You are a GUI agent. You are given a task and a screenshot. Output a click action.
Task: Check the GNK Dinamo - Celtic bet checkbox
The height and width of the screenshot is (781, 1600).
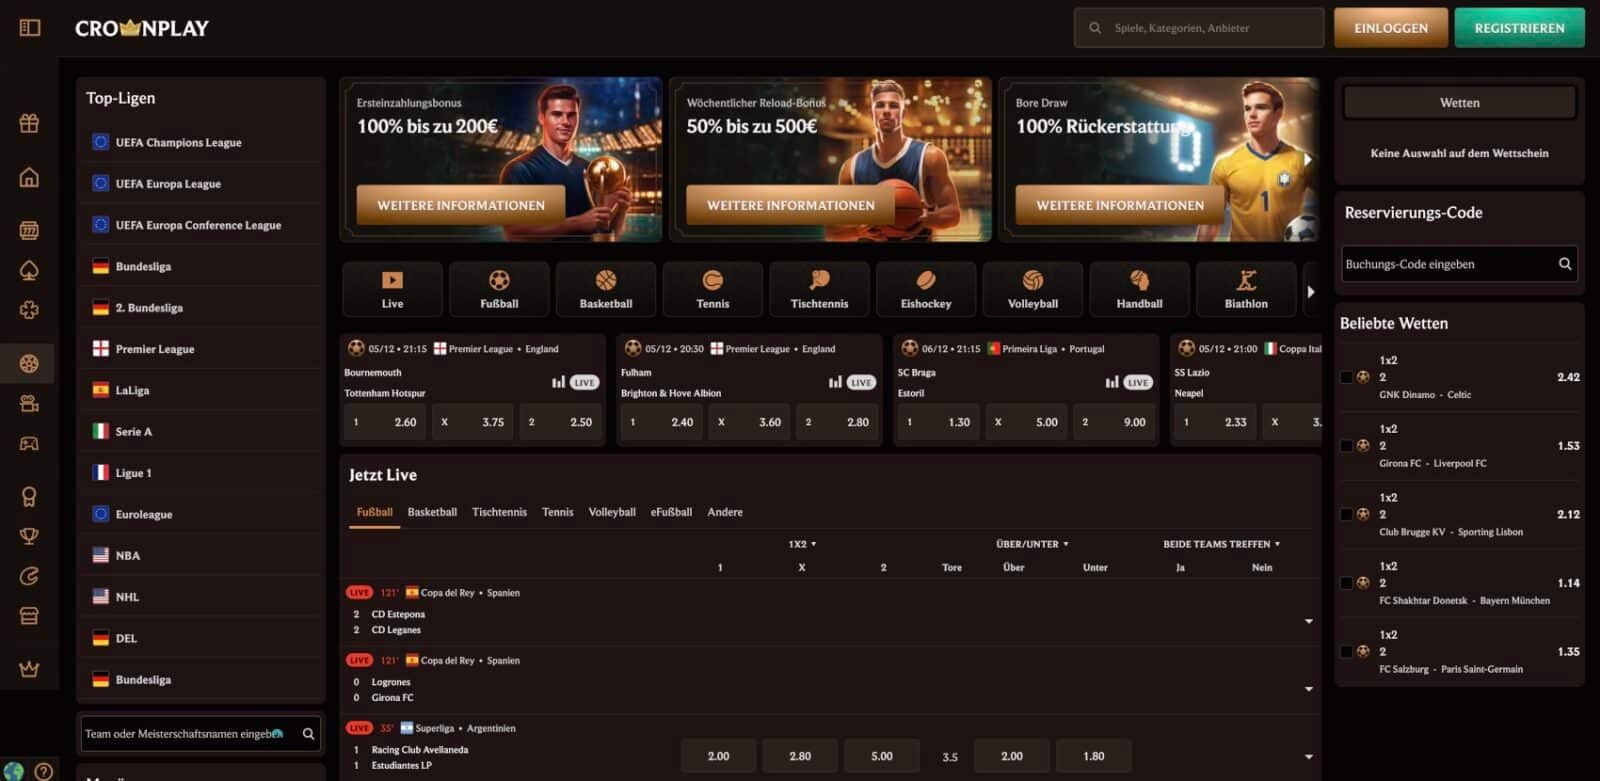(x=1346, y=377)
